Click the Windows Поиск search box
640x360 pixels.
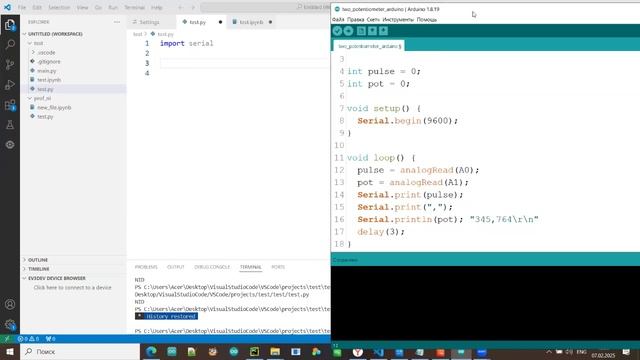(80, 351)
